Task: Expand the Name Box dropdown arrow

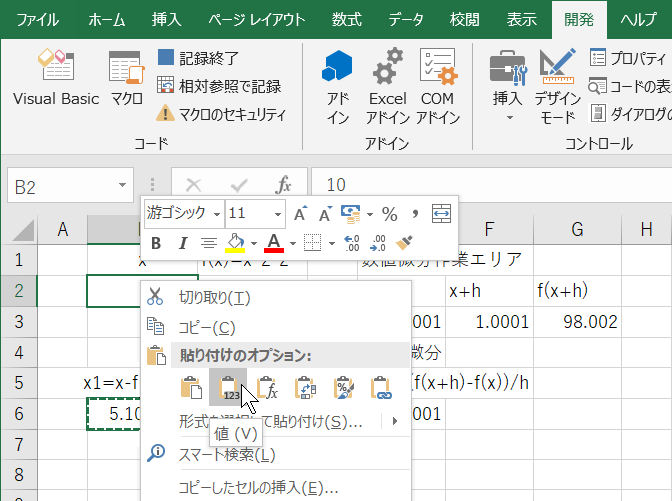Action: point(123,185)
